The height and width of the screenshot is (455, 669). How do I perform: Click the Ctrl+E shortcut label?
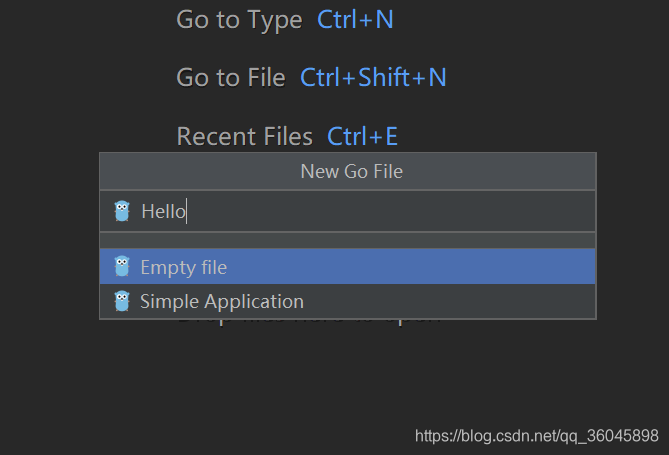362,137
